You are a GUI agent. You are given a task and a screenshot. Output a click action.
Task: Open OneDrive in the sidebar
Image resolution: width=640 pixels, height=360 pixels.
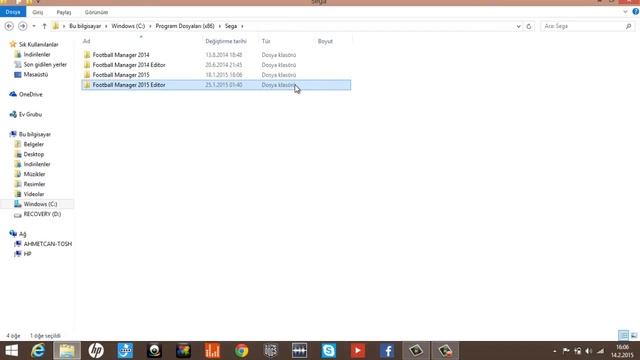tap(30, 94)
